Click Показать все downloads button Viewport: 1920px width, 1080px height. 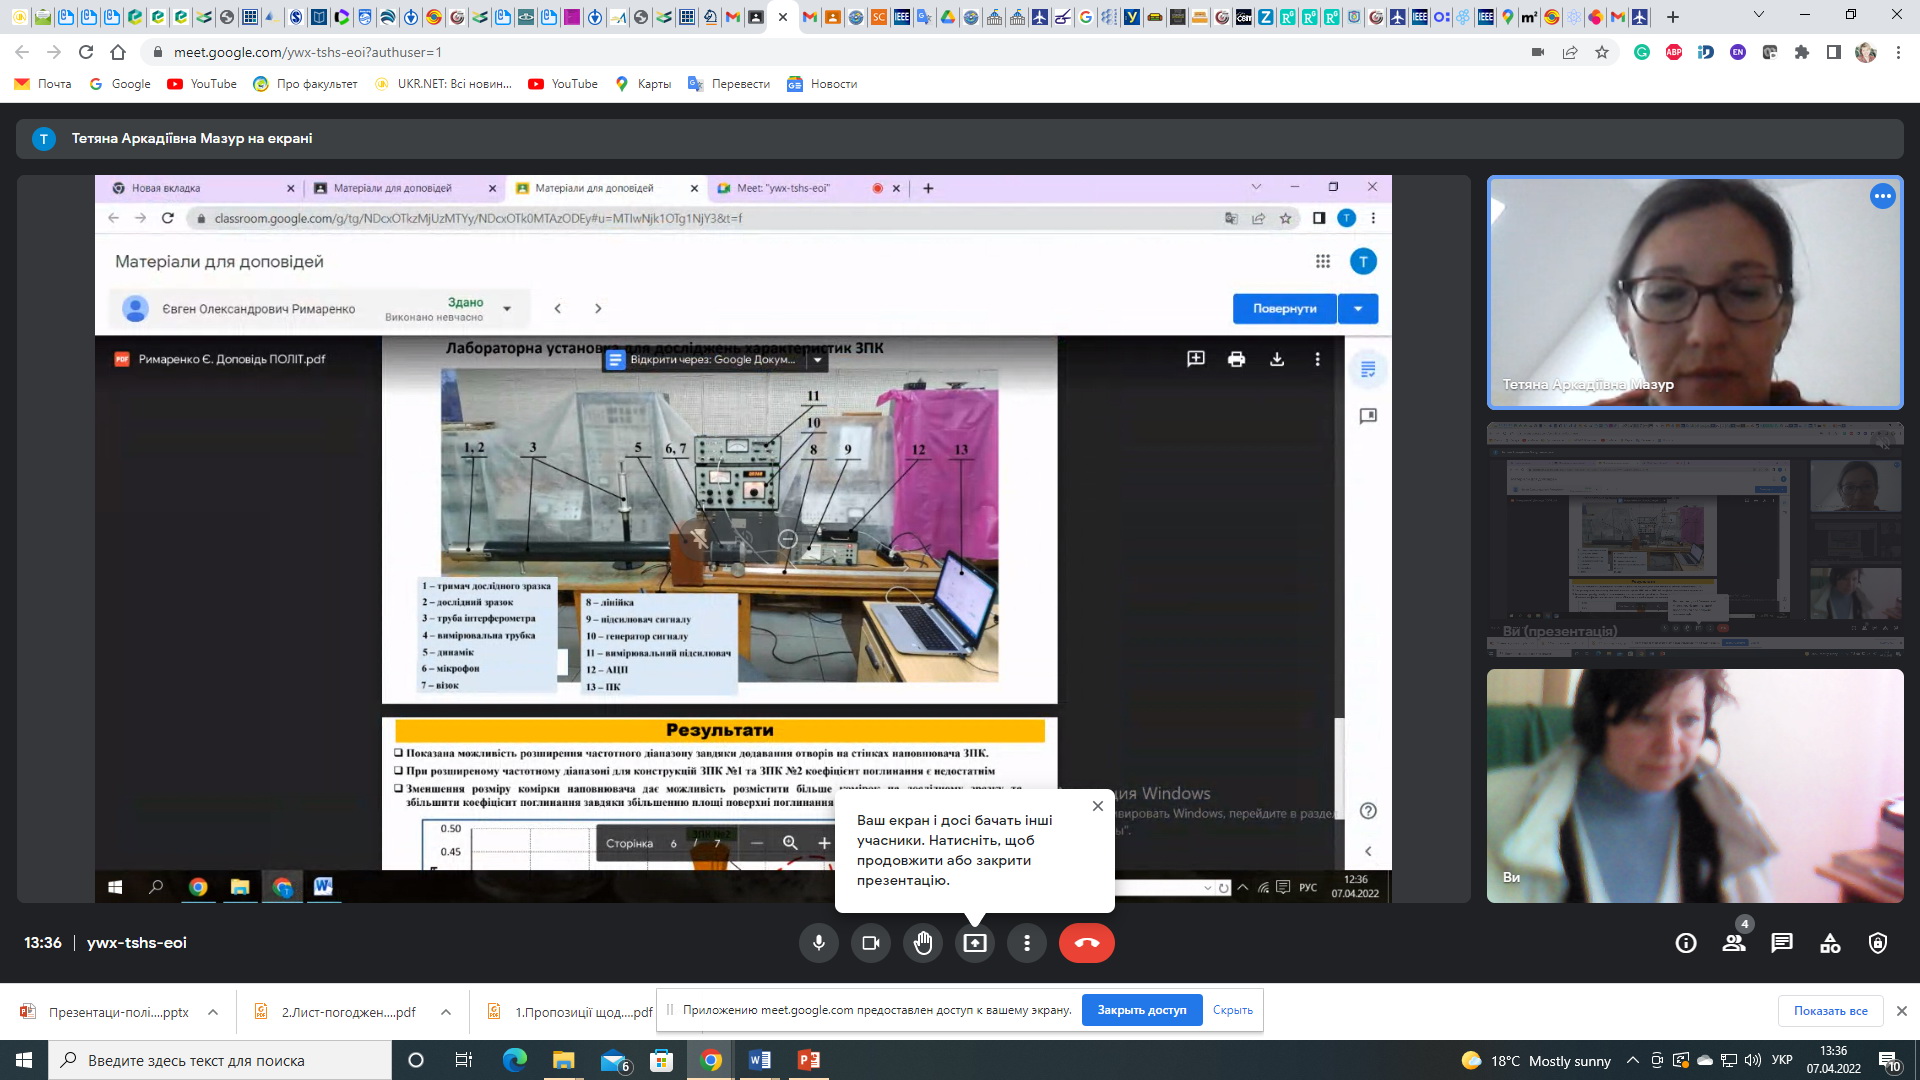click(1830, 1011)
